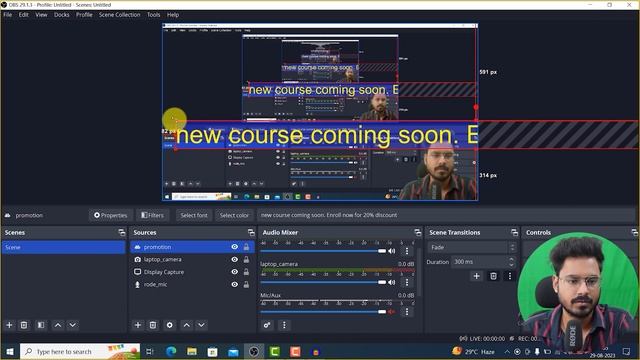Hide the promotion source
This screenshot has width=640, height=360.
[235, 247]
